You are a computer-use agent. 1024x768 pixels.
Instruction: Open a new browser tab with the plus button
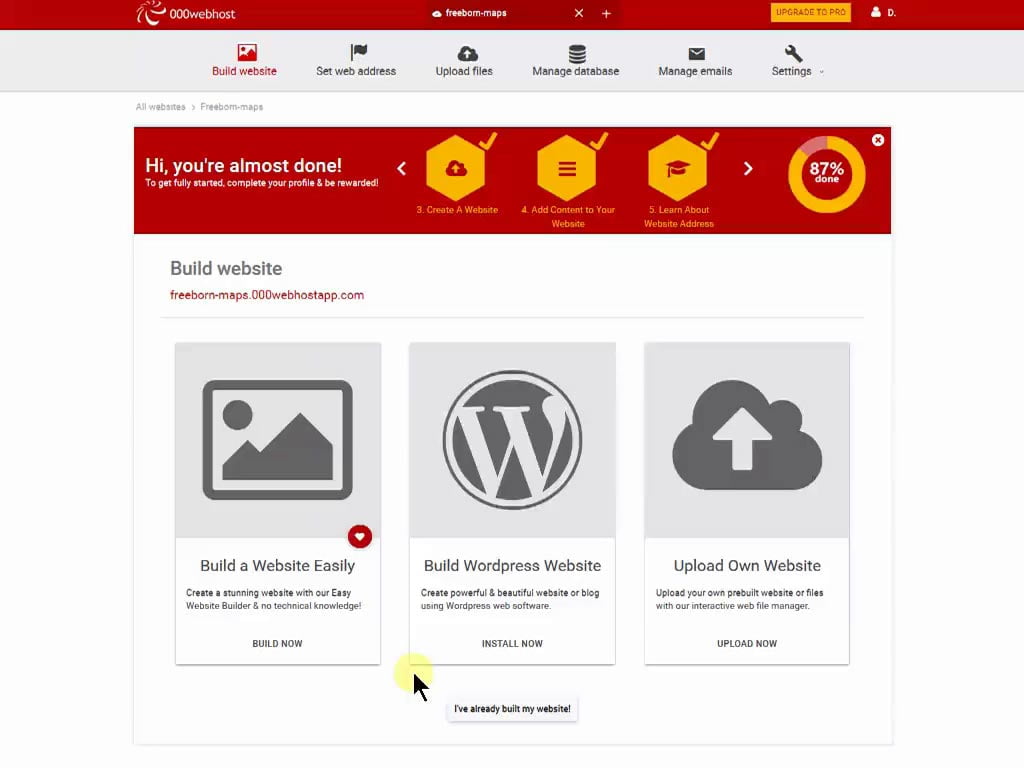click(x=606, y=13)
